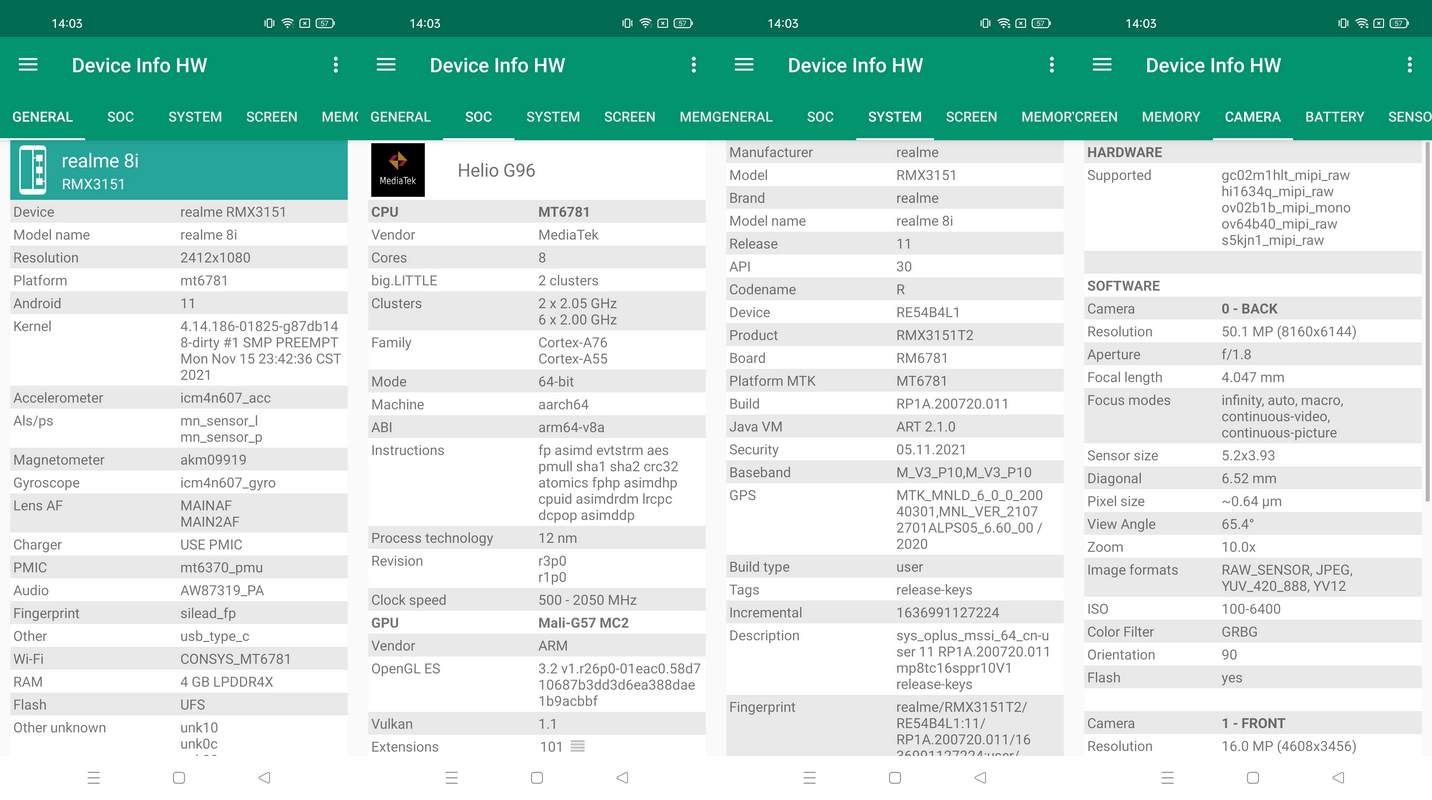Open the BATTERY tab
This screenshot has width=1432, height=800.
(1334, 117)
